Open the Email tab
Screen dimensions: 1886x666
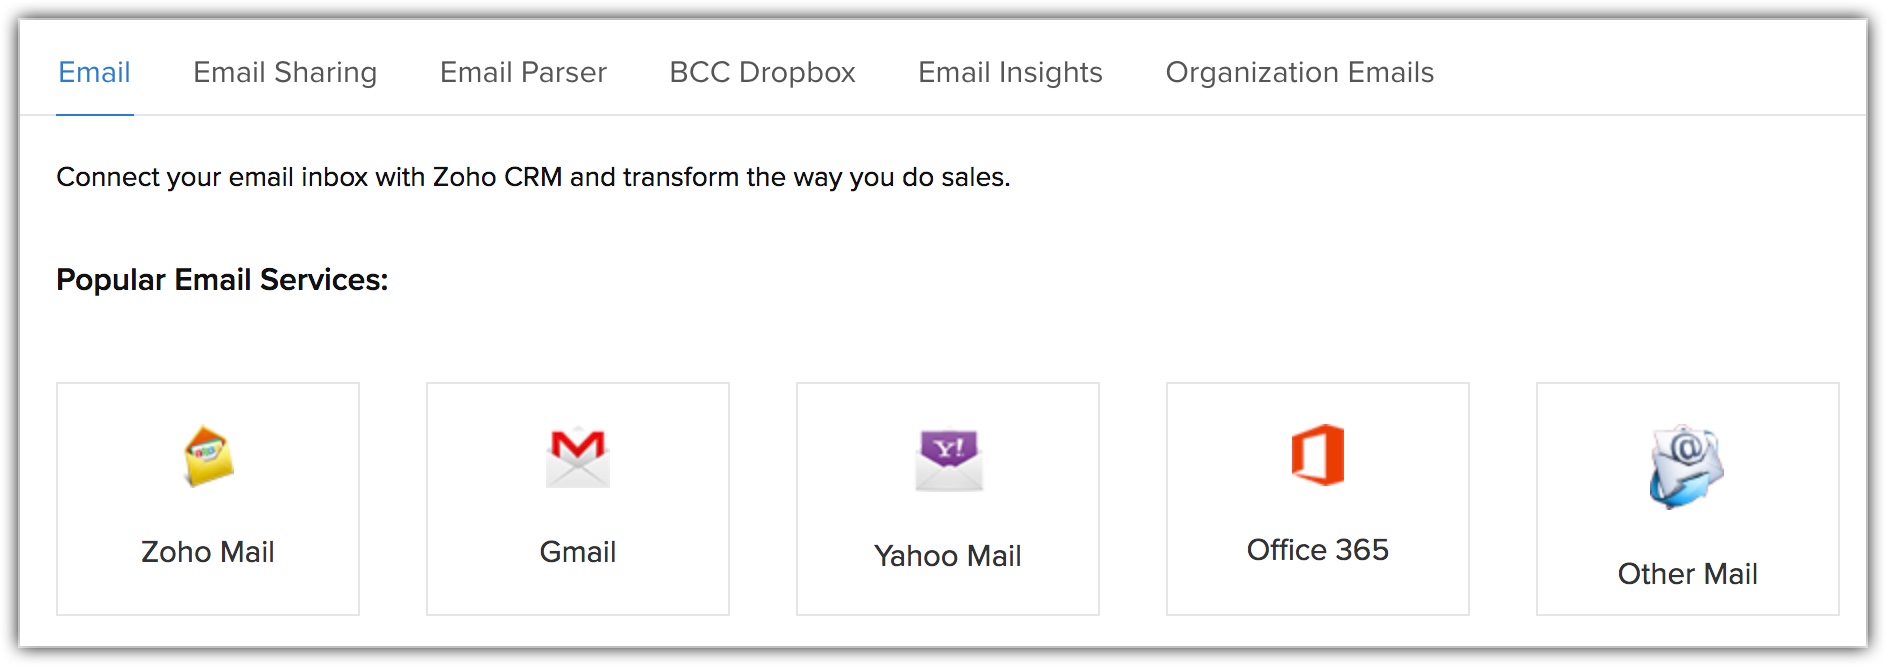(x=94, y=72)
